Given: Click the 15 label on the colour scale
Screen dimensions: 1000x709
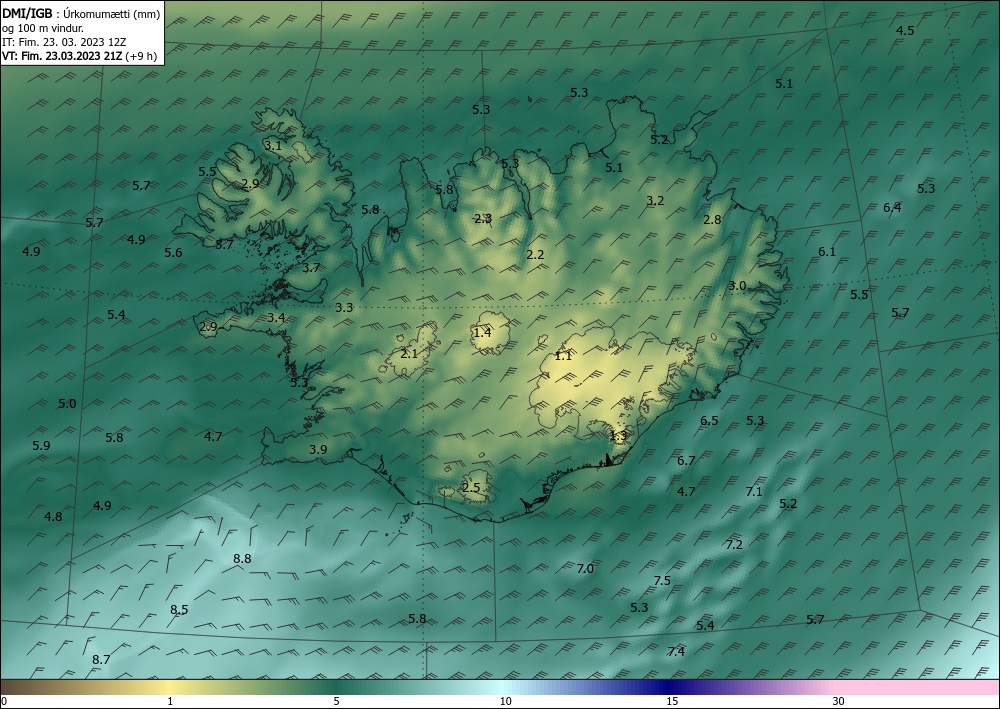Looking at the screenshot, I should [672, 701].
